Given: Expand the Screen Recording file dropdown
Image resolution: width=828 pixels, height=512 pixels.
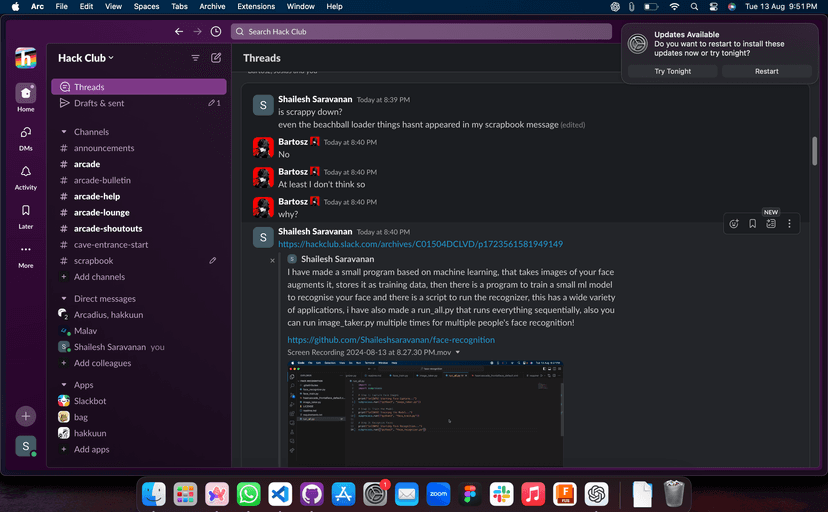Looking at the screenshot, I should 458,352.
